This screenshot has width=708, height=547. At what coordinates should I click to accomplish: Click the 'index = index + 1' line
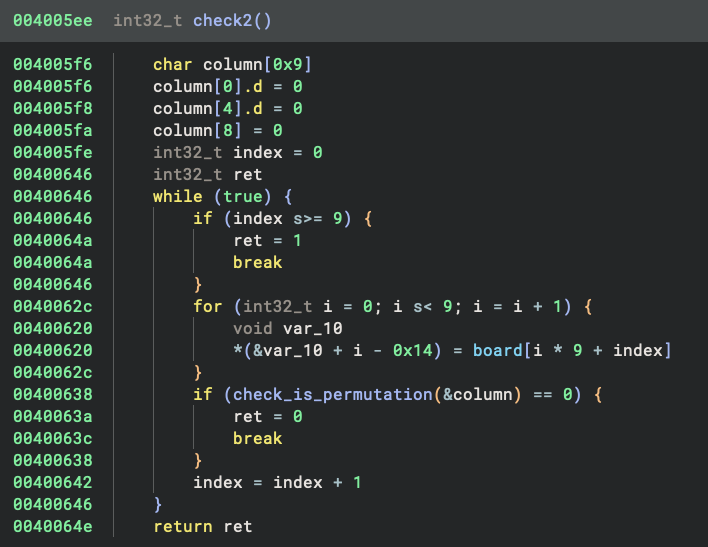[x=277, y=483]
